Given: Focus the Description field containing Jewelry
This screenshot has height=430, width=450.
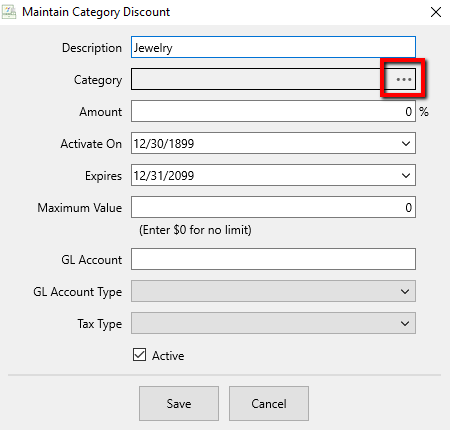Looking at the screenshot, I should click(x=273, y=47).
